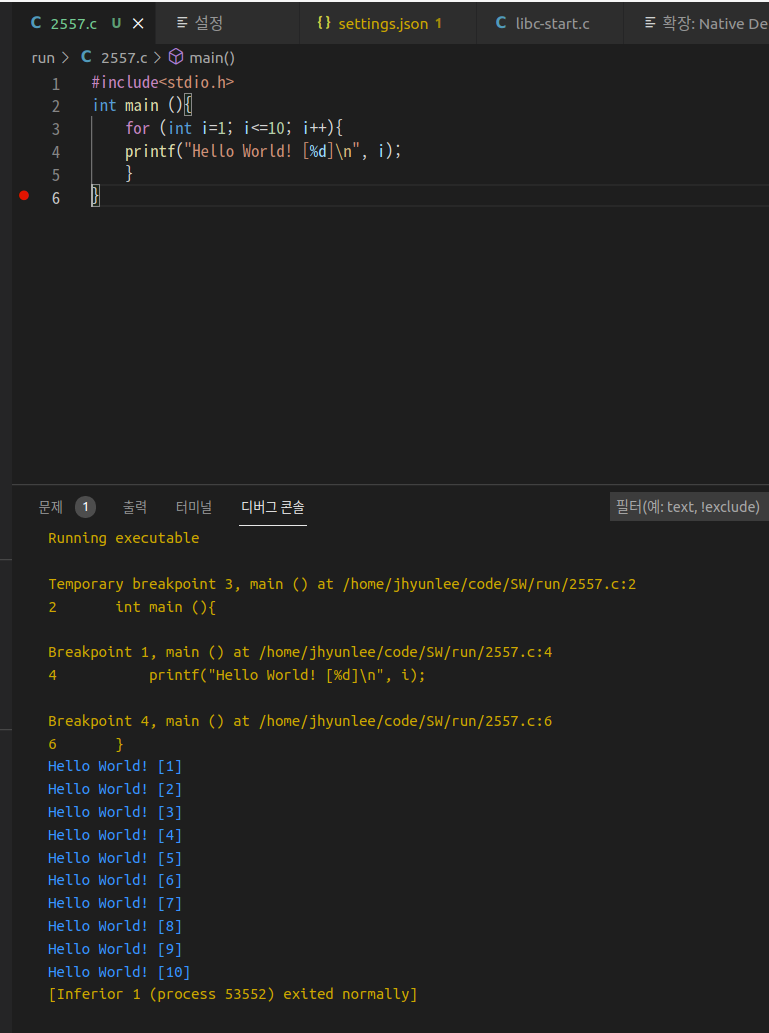Screen dimensions: 769x1033
Task: Open the 설정 tab
Action: (227, 24)
